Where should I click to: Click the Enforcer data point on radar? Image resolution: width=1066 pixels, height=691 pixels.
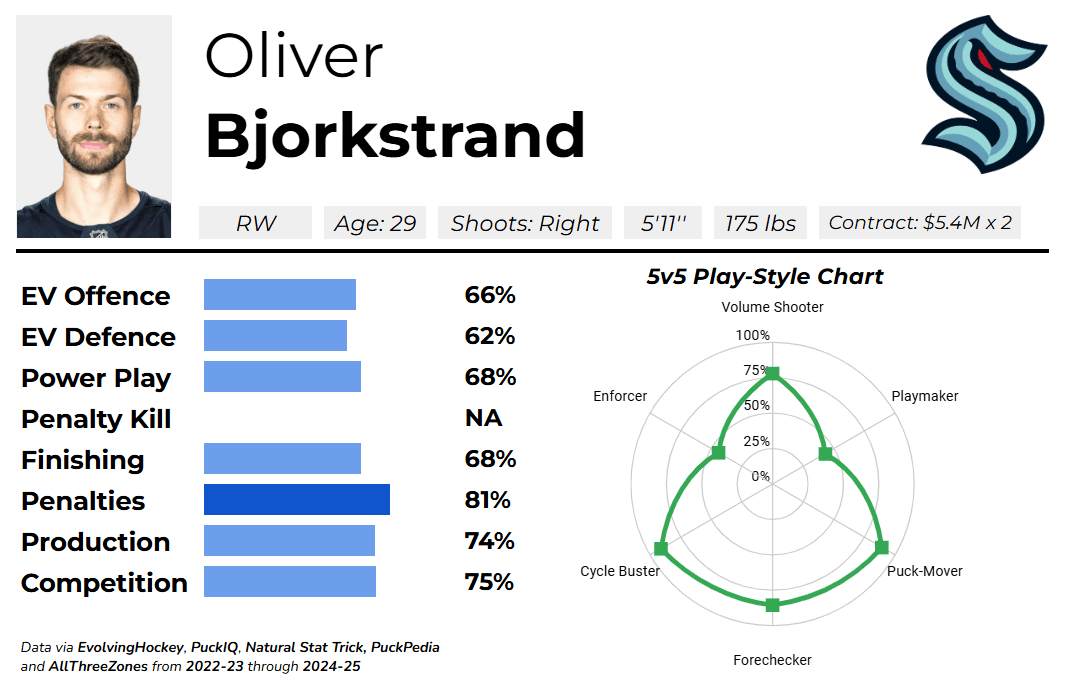coord(718,453)
